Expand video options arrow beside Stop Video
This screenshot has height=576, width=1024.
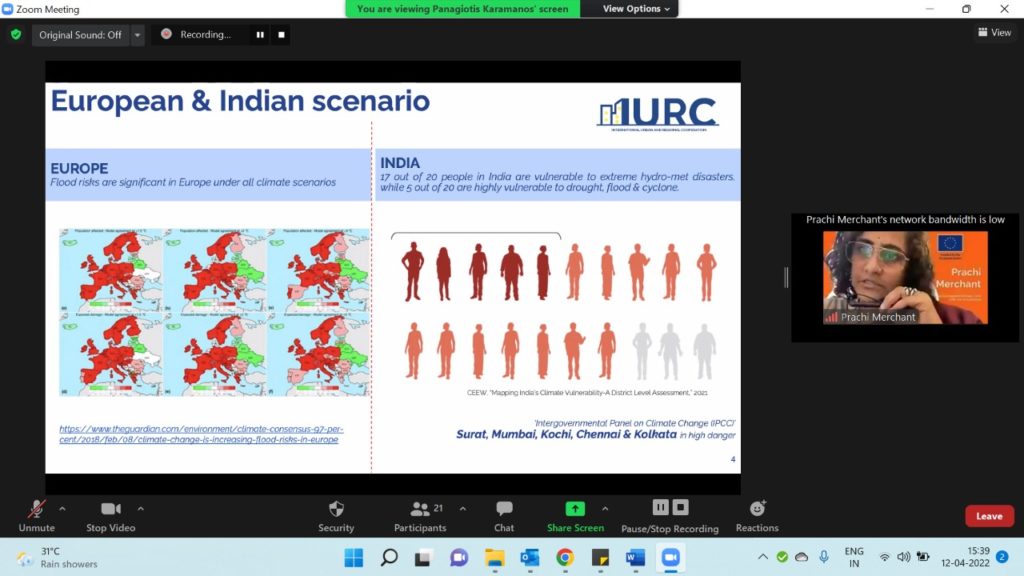click(140, 508)
